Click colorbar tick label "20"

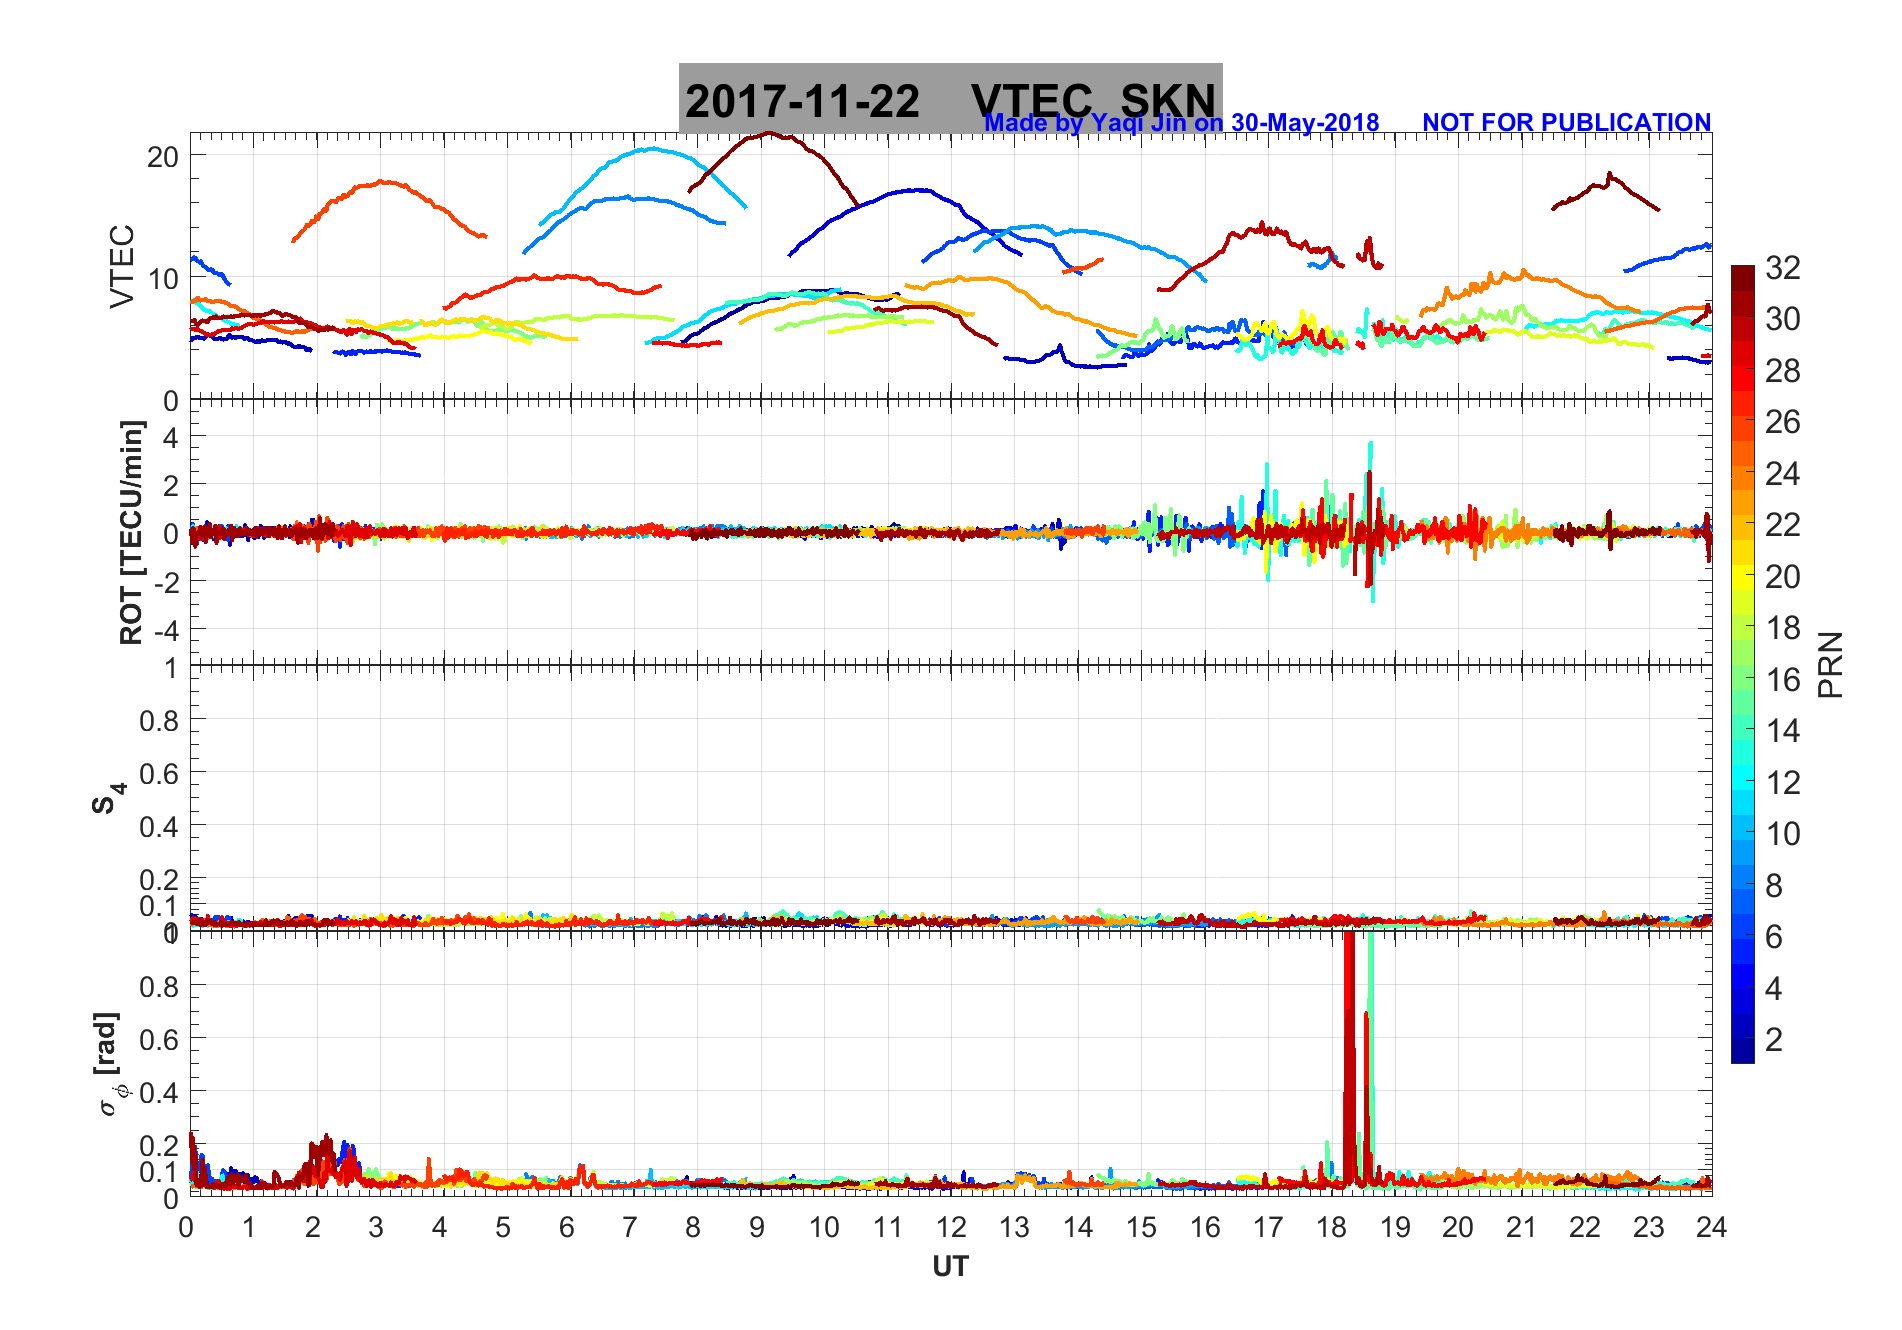coord(1782,577)
